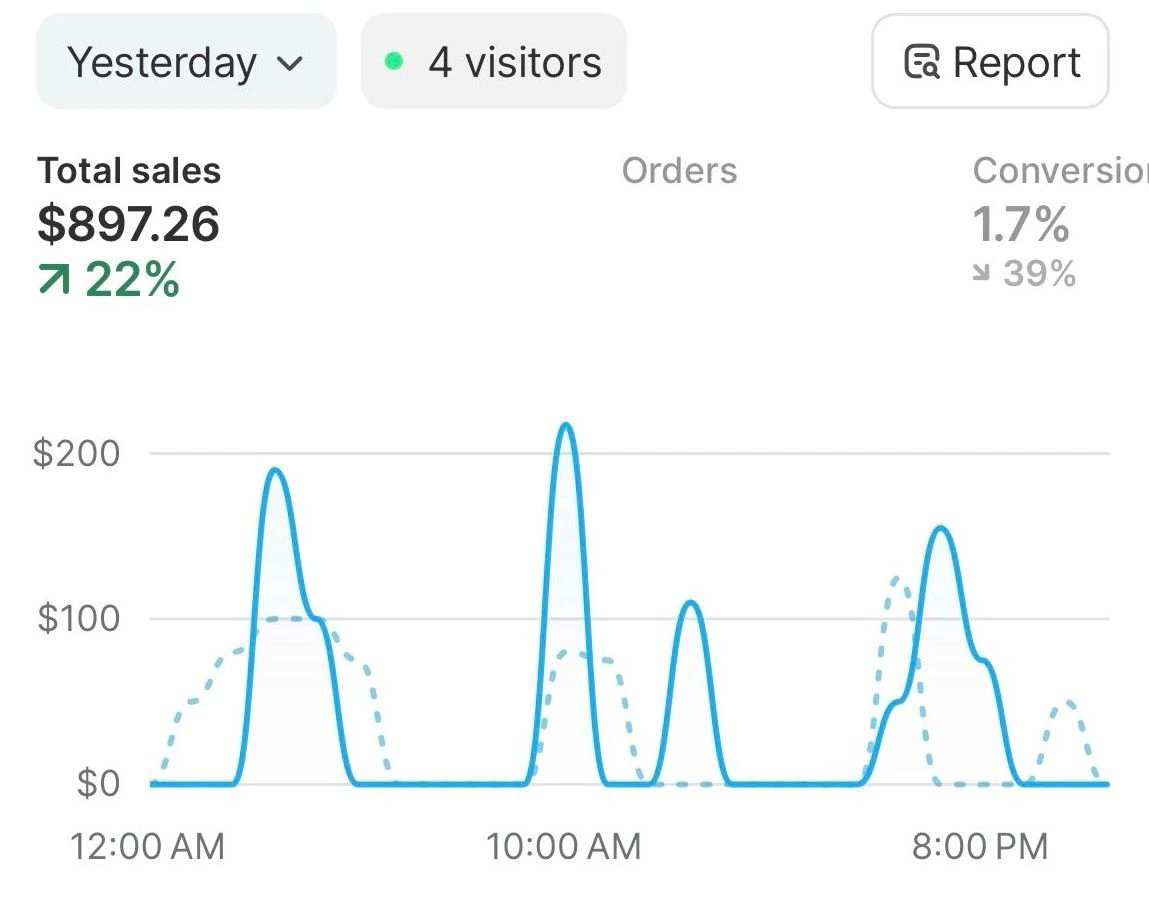The width and height of the screenshot is (1149, 924).
Task: Click the 1.7% conversion rate value
Action: [1021, 223]
